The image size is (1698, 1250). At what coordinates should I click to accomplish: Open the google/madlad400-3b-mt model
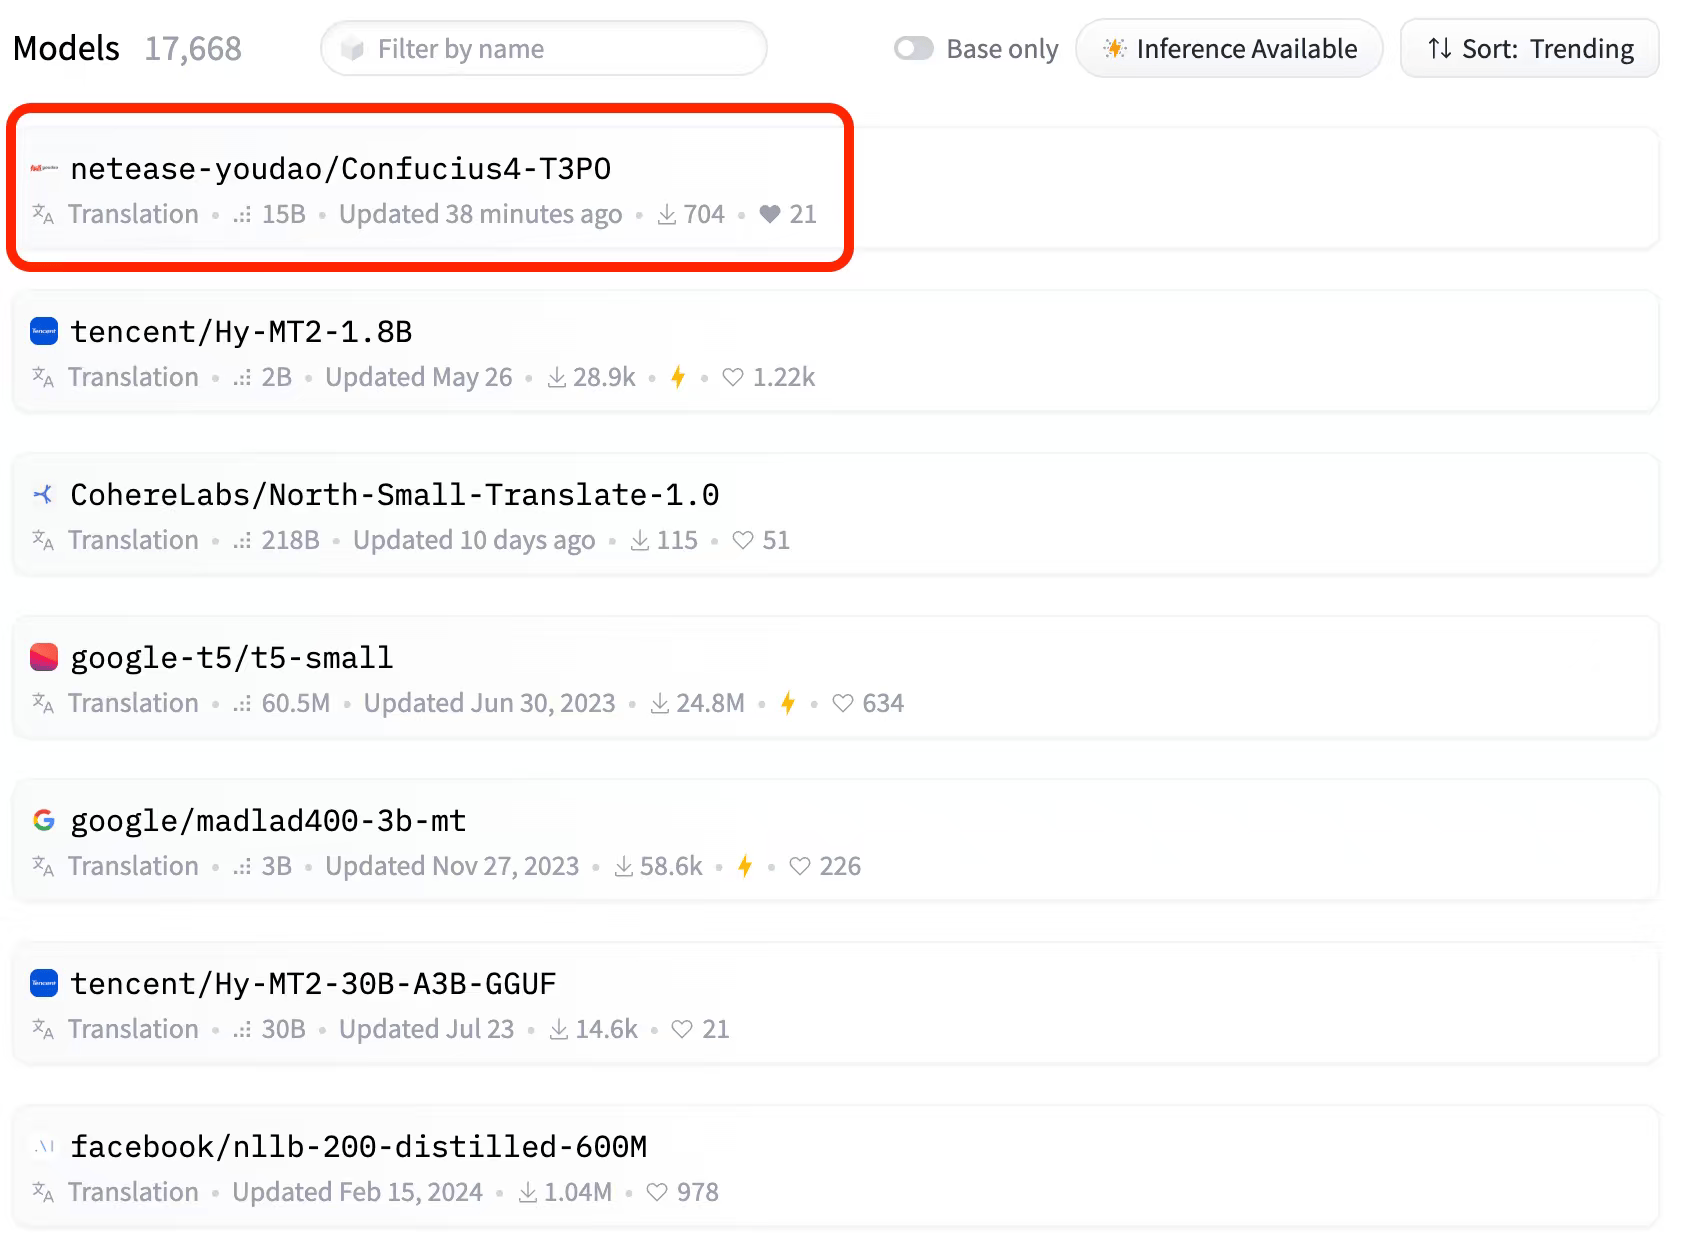268,820
